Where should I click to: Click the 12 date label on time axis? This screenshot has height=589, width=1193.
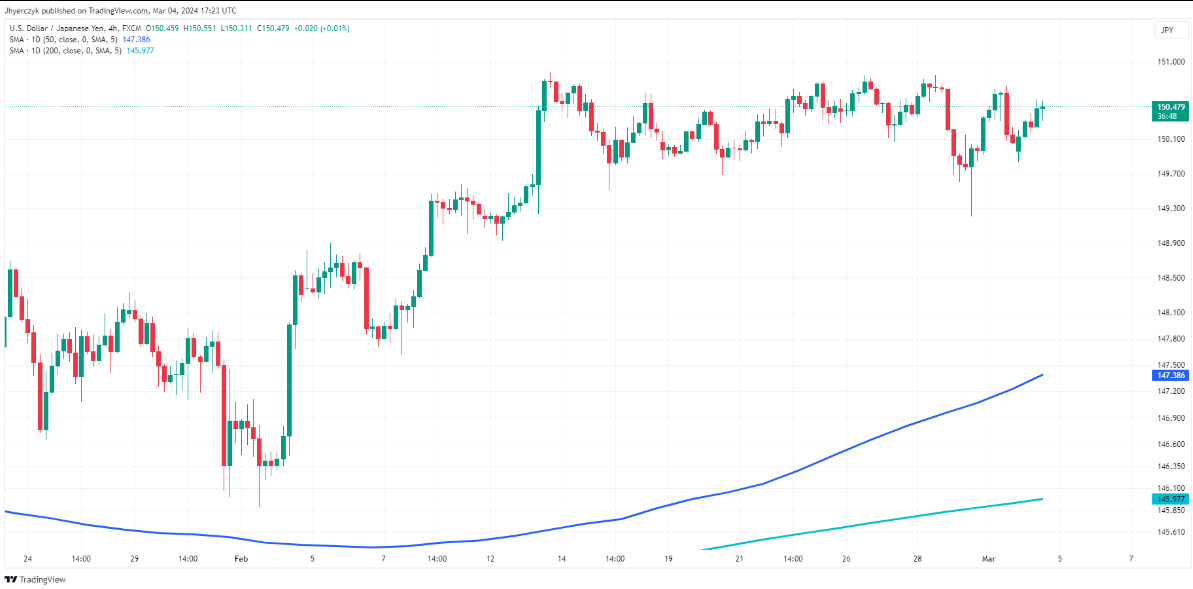pos(489,558)
